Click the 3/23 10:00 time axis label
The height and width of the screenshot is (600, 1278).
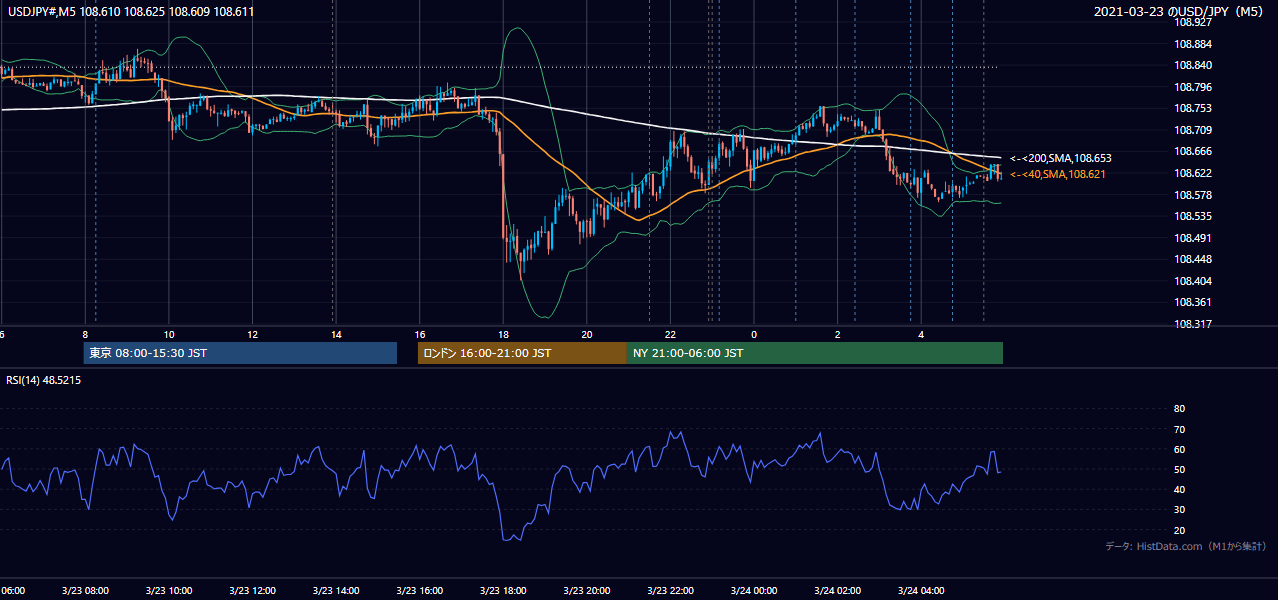pos(169,591)
